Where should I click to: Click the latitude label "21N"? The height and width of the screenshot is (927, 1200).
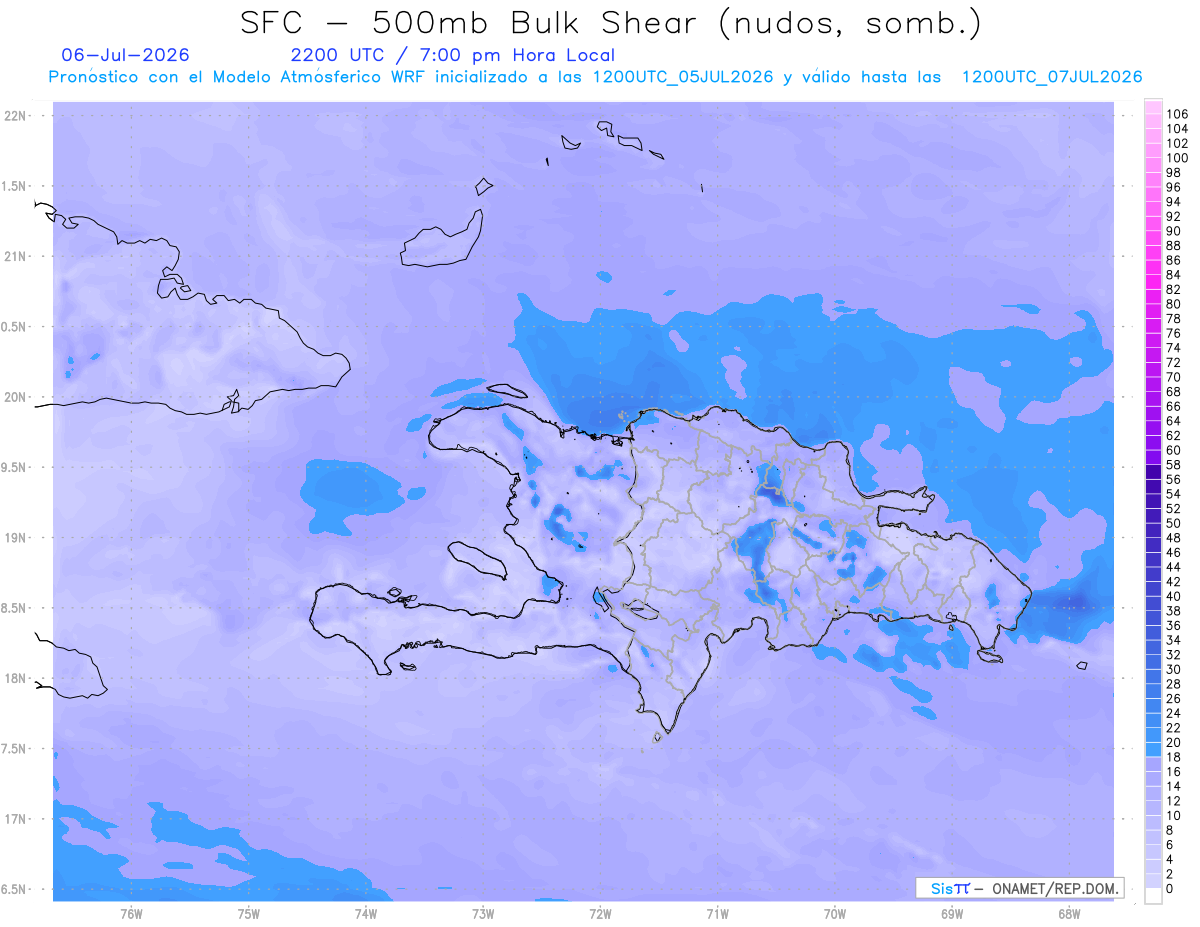click(x=16, y=257)
